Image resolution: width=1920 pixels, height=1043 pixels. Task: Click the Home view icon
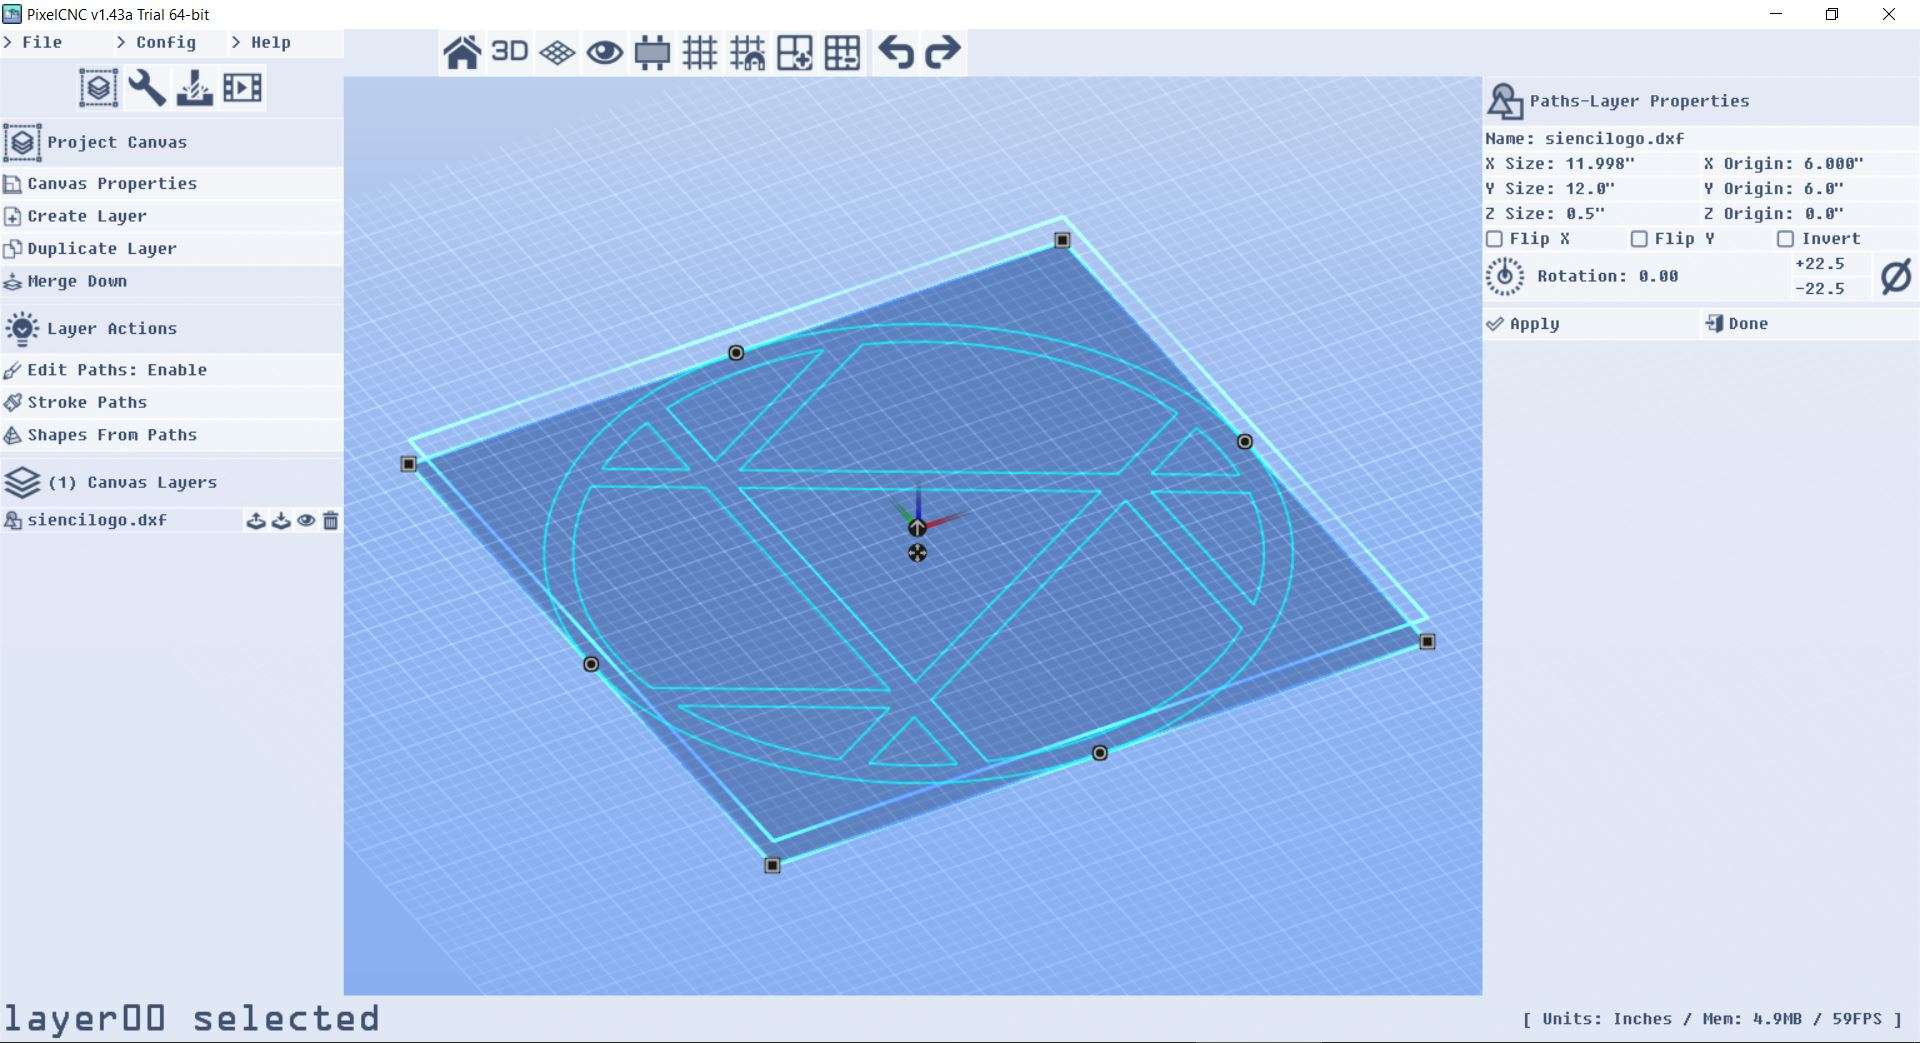462,52
